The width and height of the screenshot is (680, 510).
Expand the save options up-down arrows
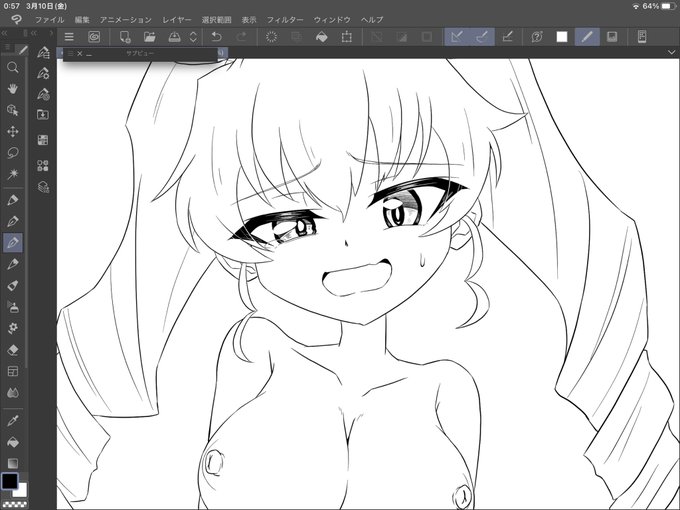tap(193, 37)
